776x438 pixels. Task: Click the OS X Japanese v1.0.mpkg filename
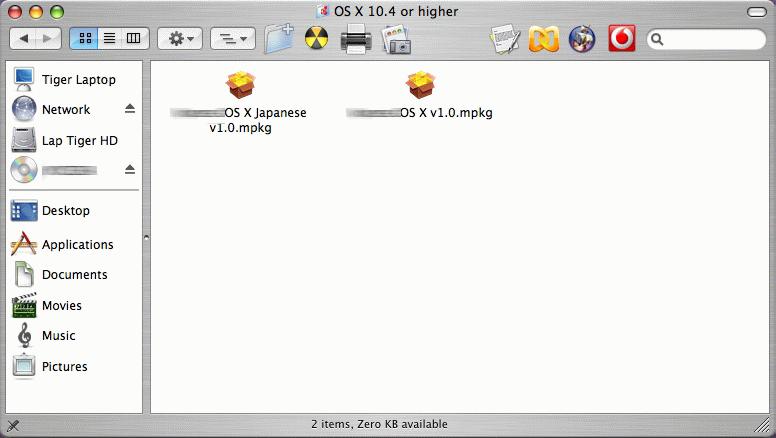[x=239, y=120]
